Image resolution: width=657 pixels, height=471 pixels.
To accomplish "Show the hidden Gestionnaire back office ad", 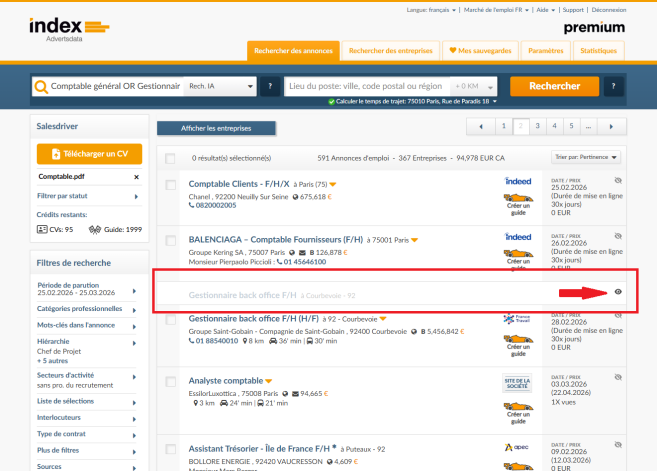I will coord(618,292).
